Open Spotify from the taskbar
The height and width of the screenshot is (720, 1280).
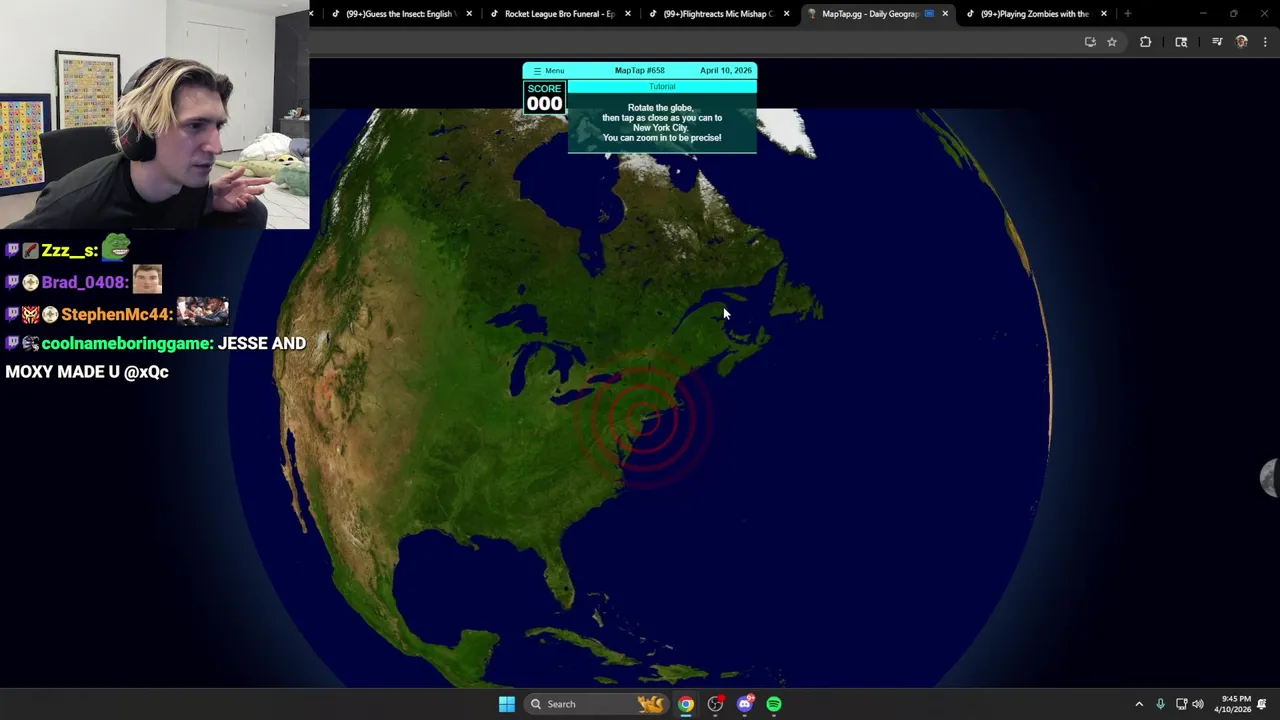[x=774, y=704]
